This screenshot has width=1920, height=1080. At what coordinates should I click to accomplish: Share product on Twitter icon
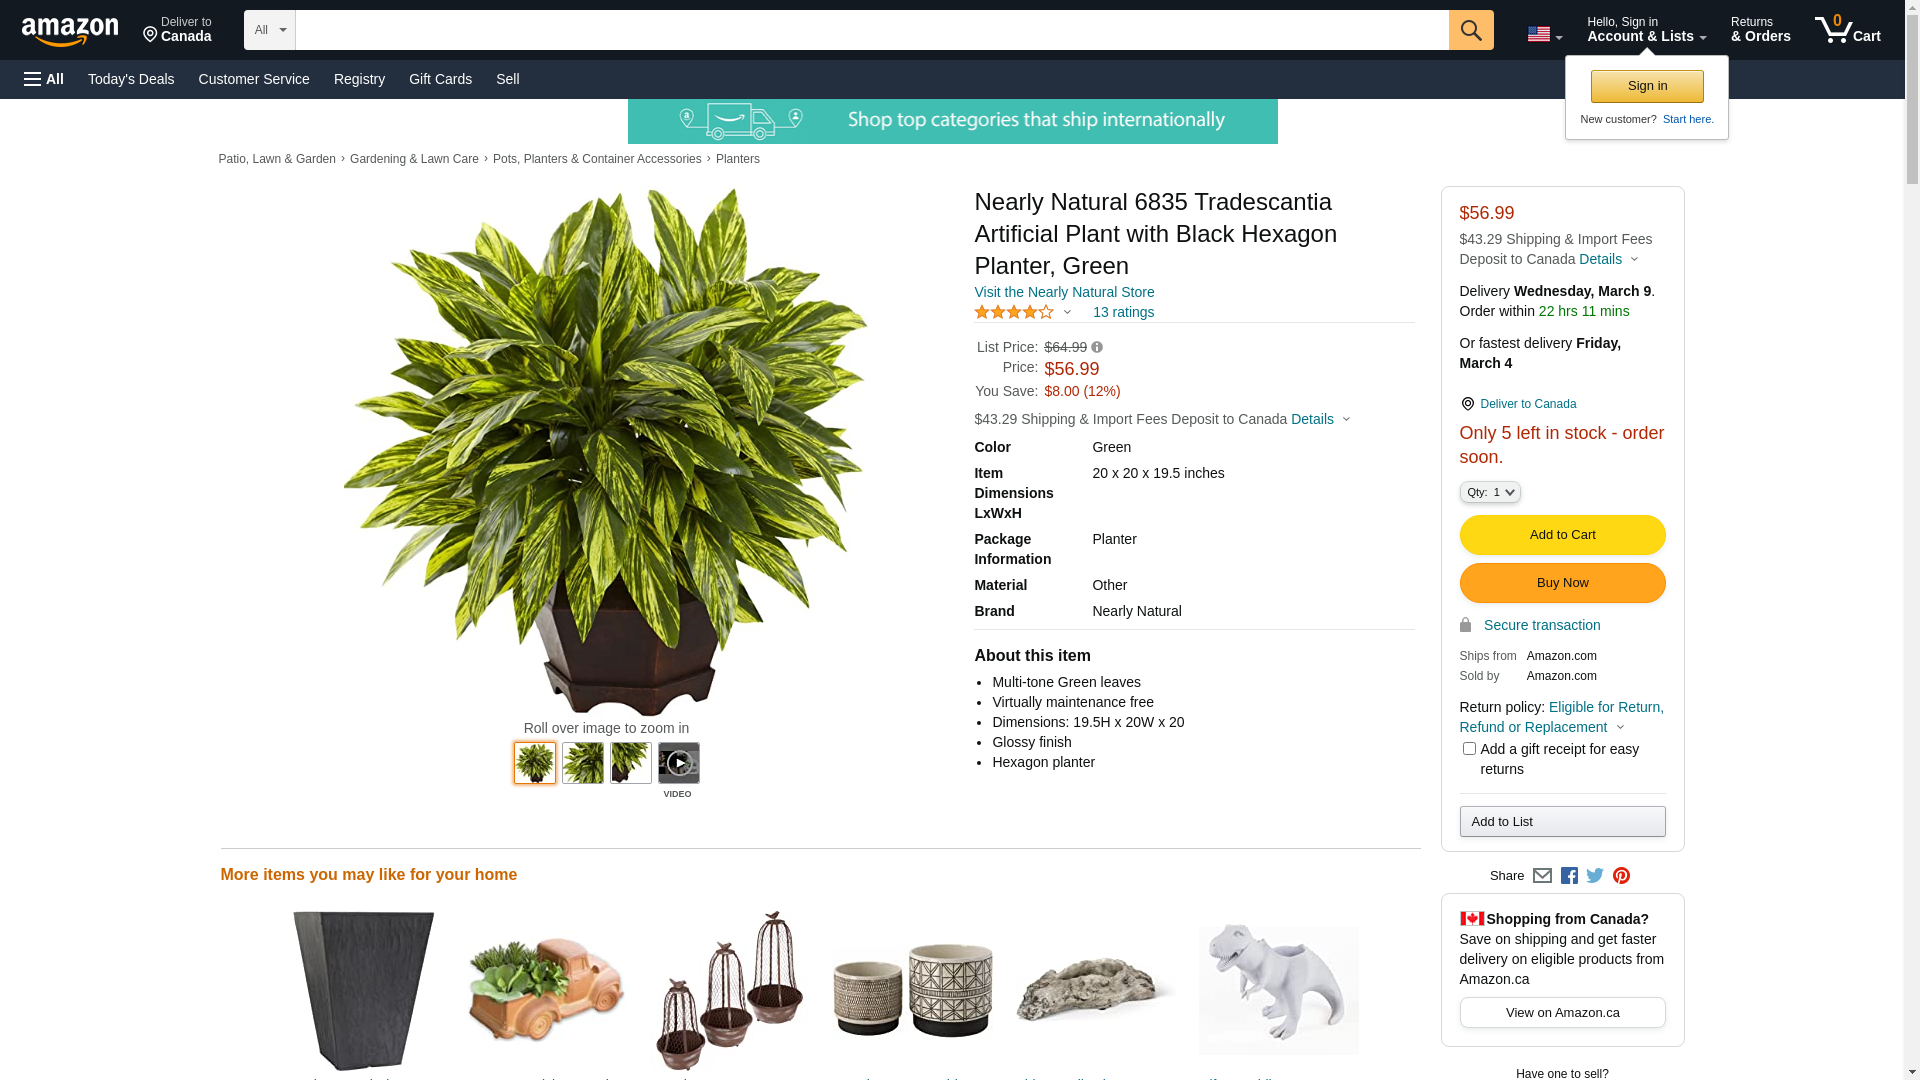[1595, 876]
